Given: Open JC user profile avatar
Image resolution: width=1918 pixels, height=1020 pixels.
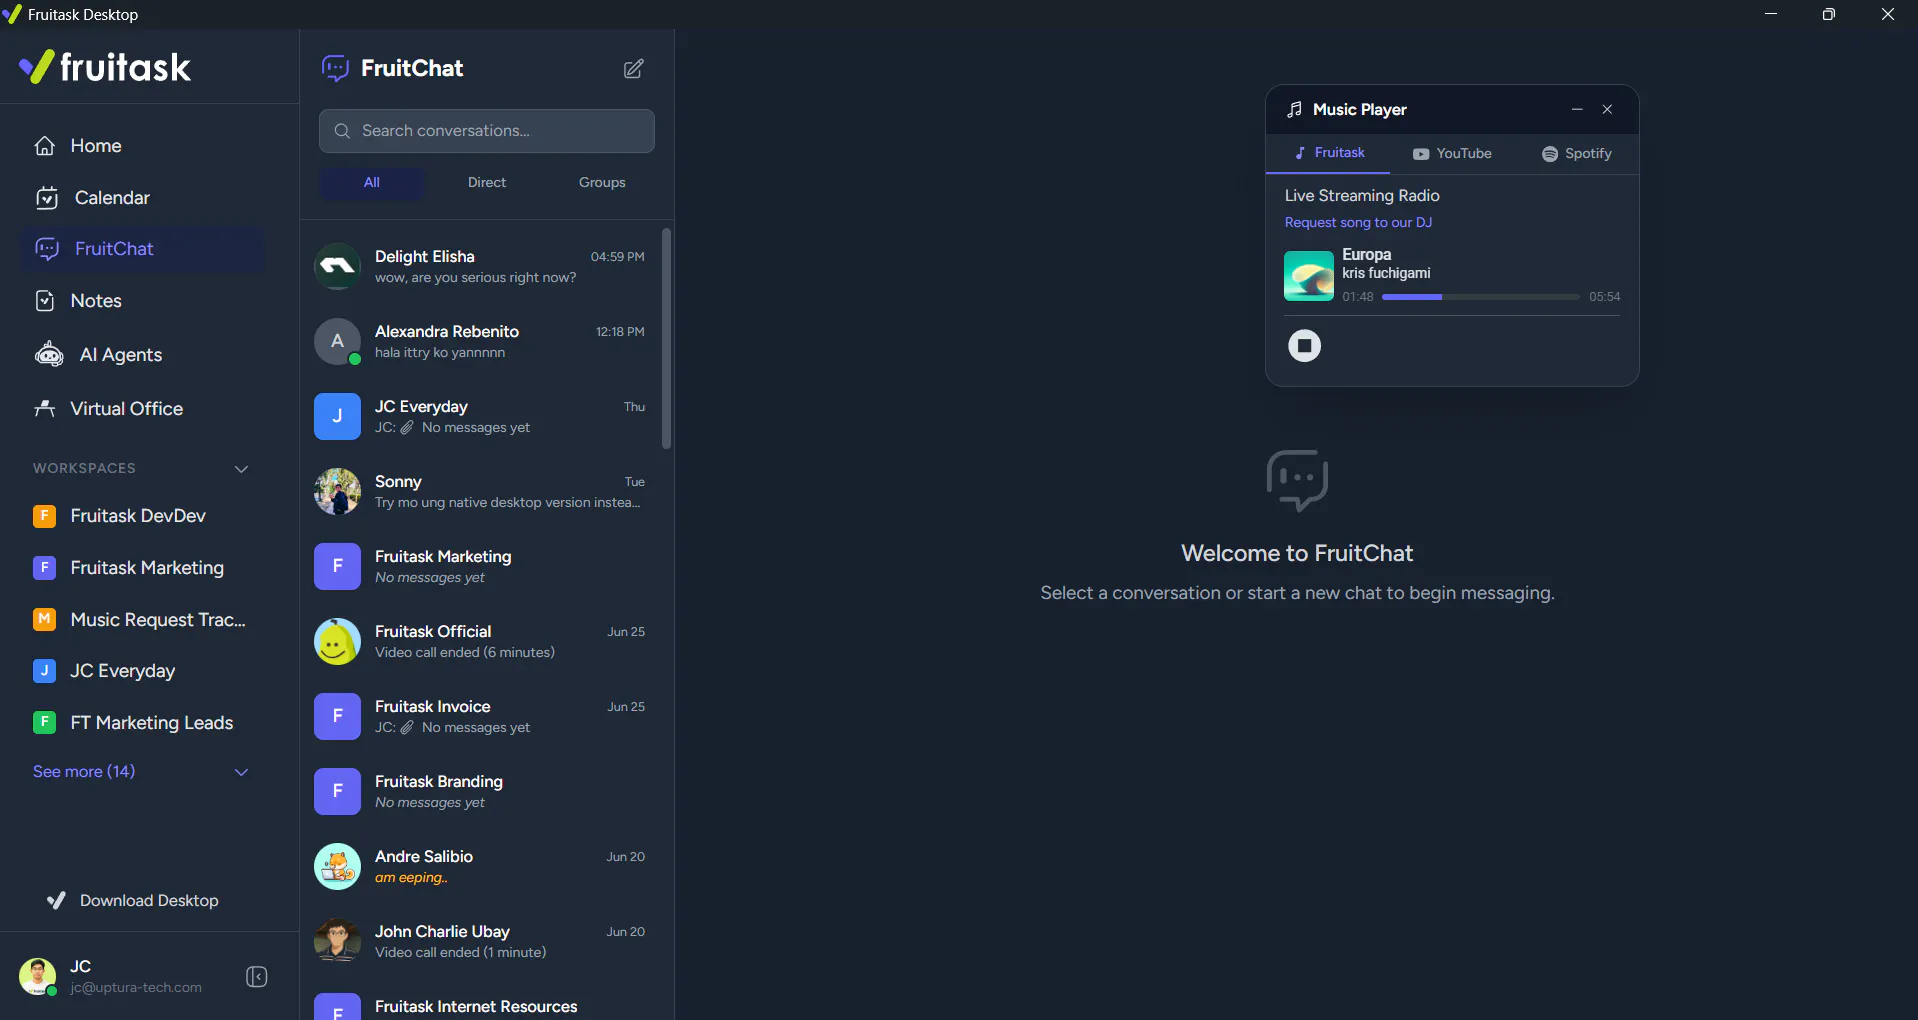Looking at the screenshot, I should coord(37,976).
